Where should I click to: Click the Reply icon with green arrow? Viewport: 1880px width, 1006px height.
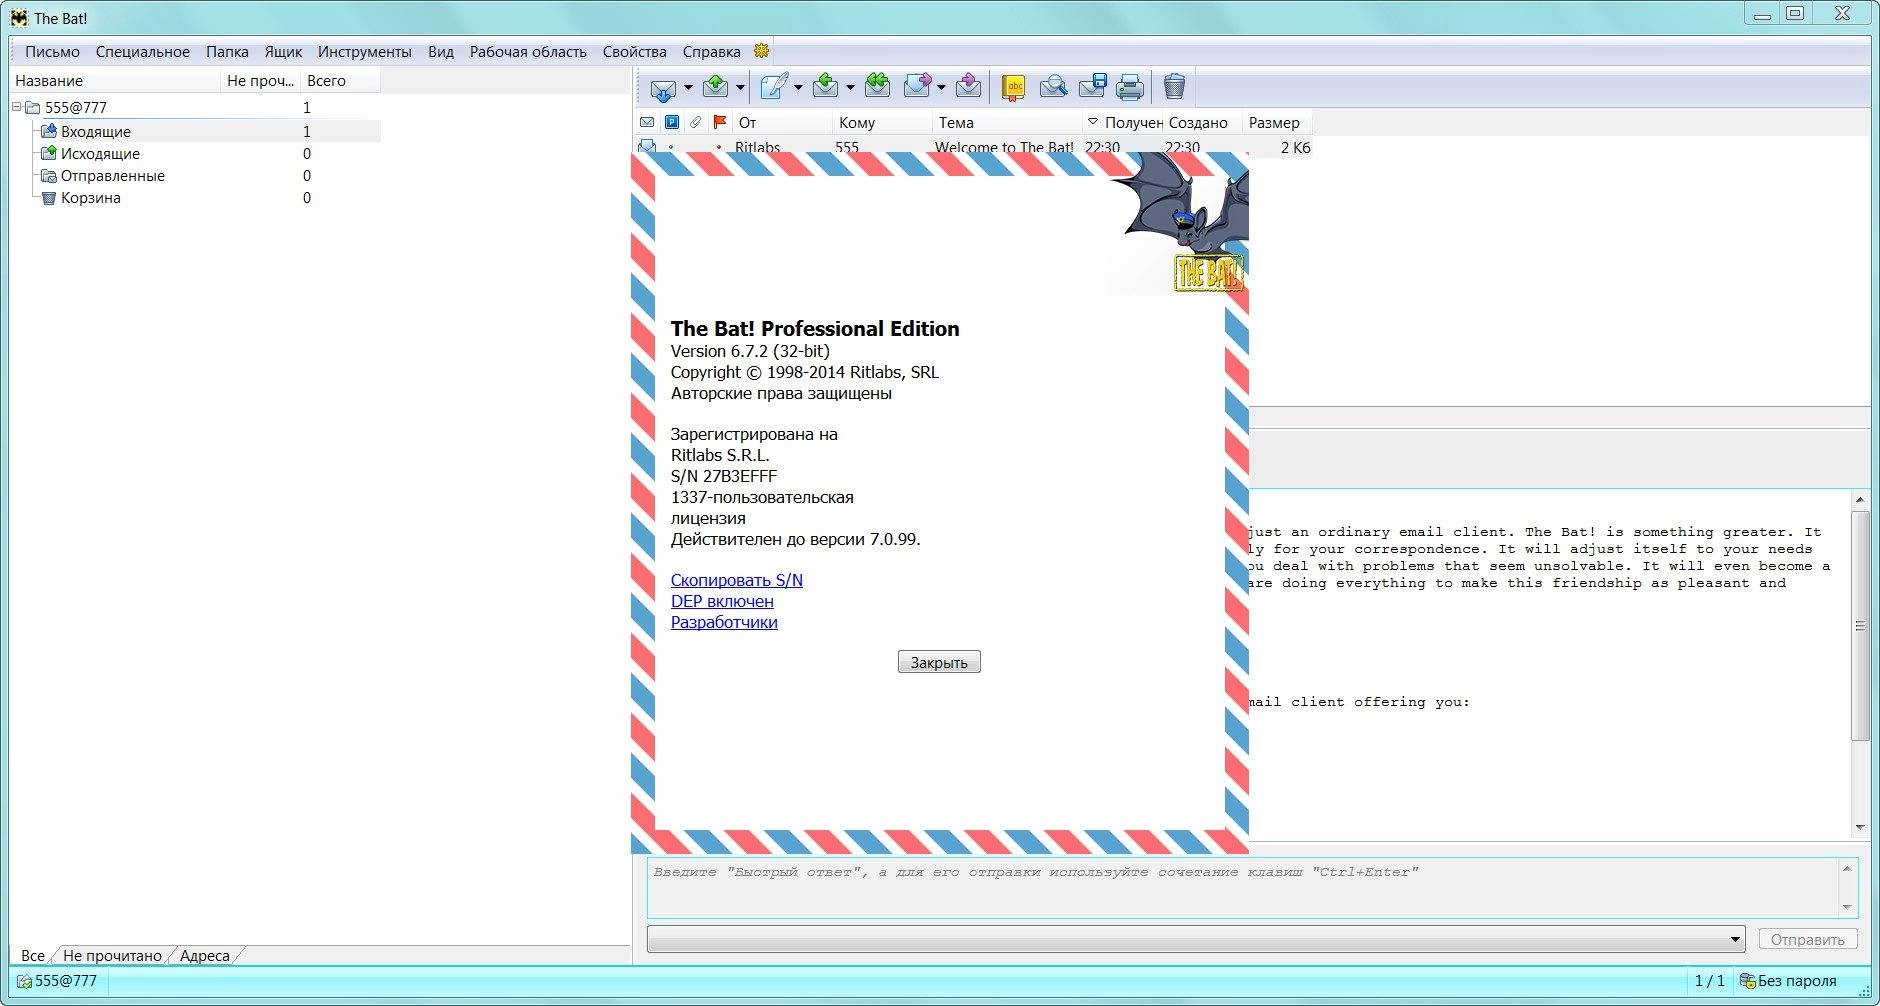[825, 87]
